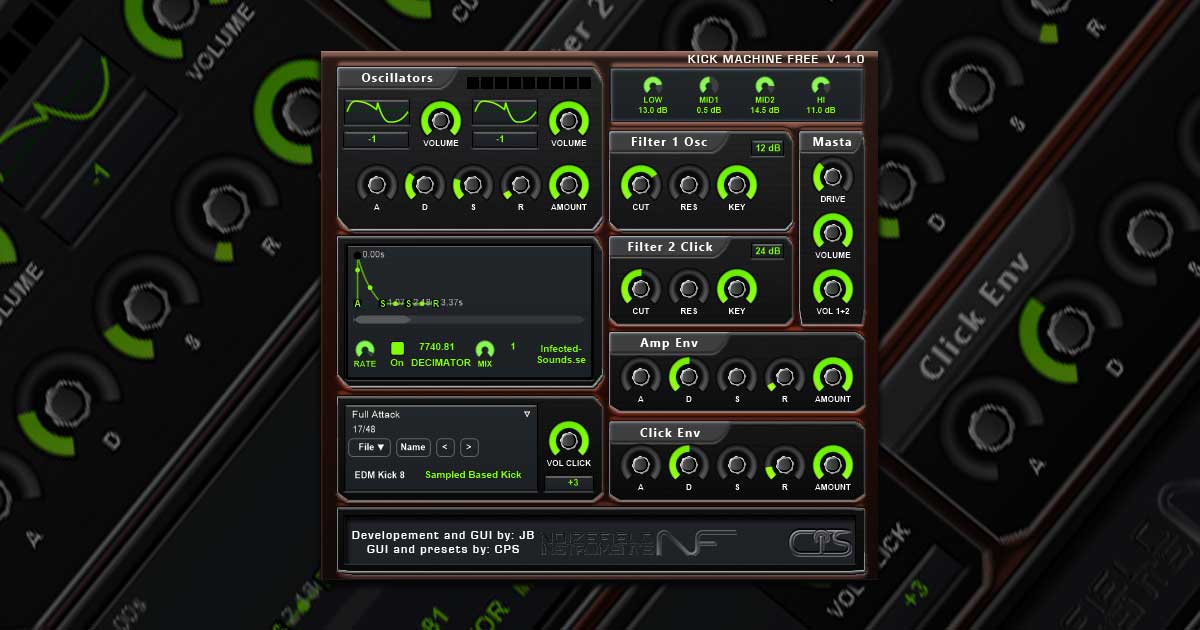Image resolution: width=1200 pixels, height=630 pixels.
Task: Open the Infected-Sounds.se link
Action: pos(561,354)
